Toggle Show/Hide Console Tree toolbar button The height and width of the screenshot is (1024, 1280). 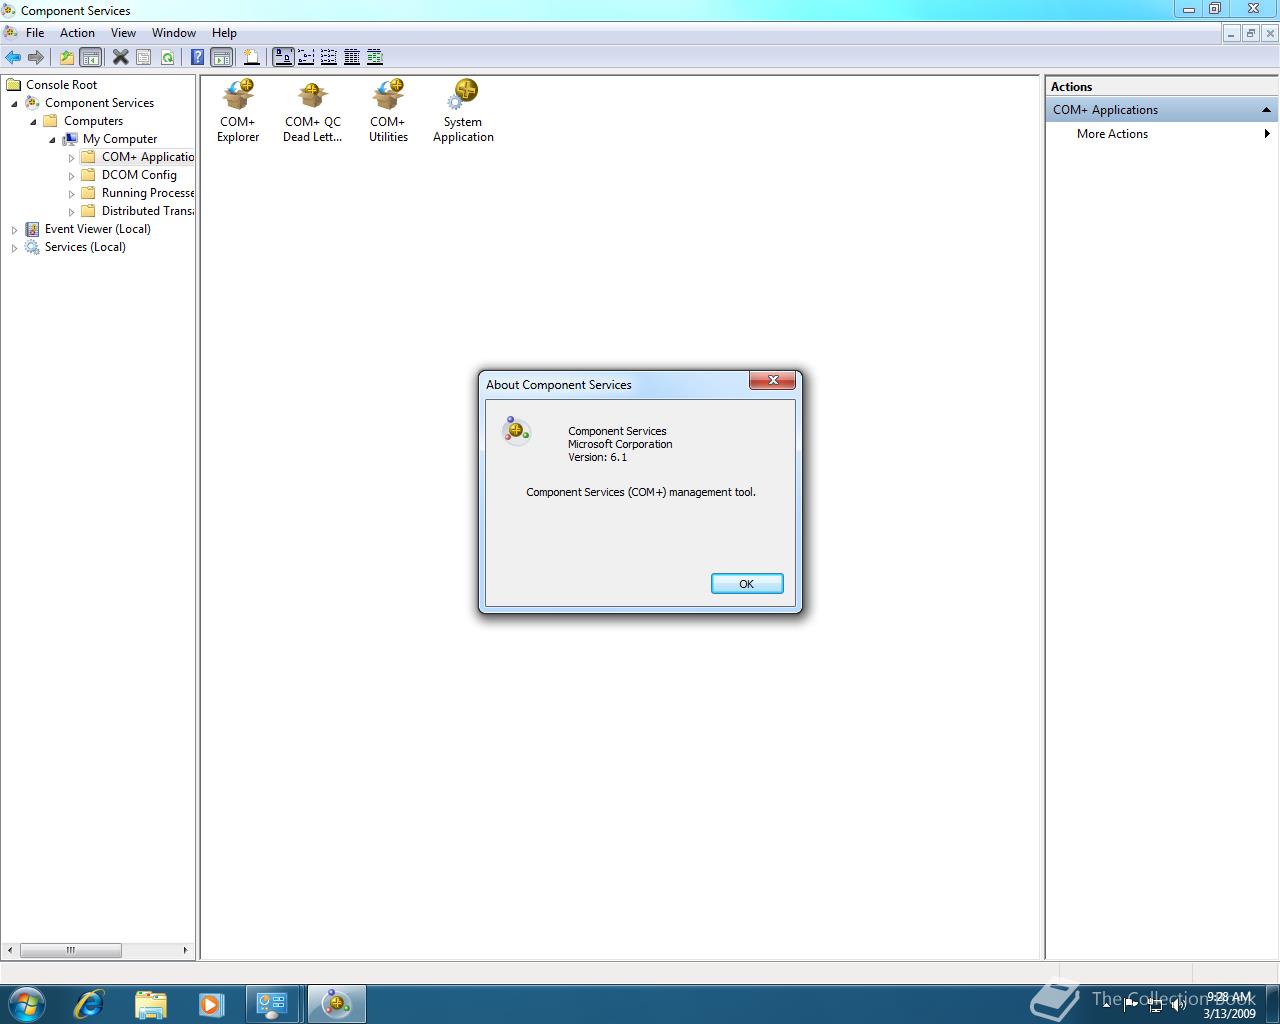click(x=90, y=57)
